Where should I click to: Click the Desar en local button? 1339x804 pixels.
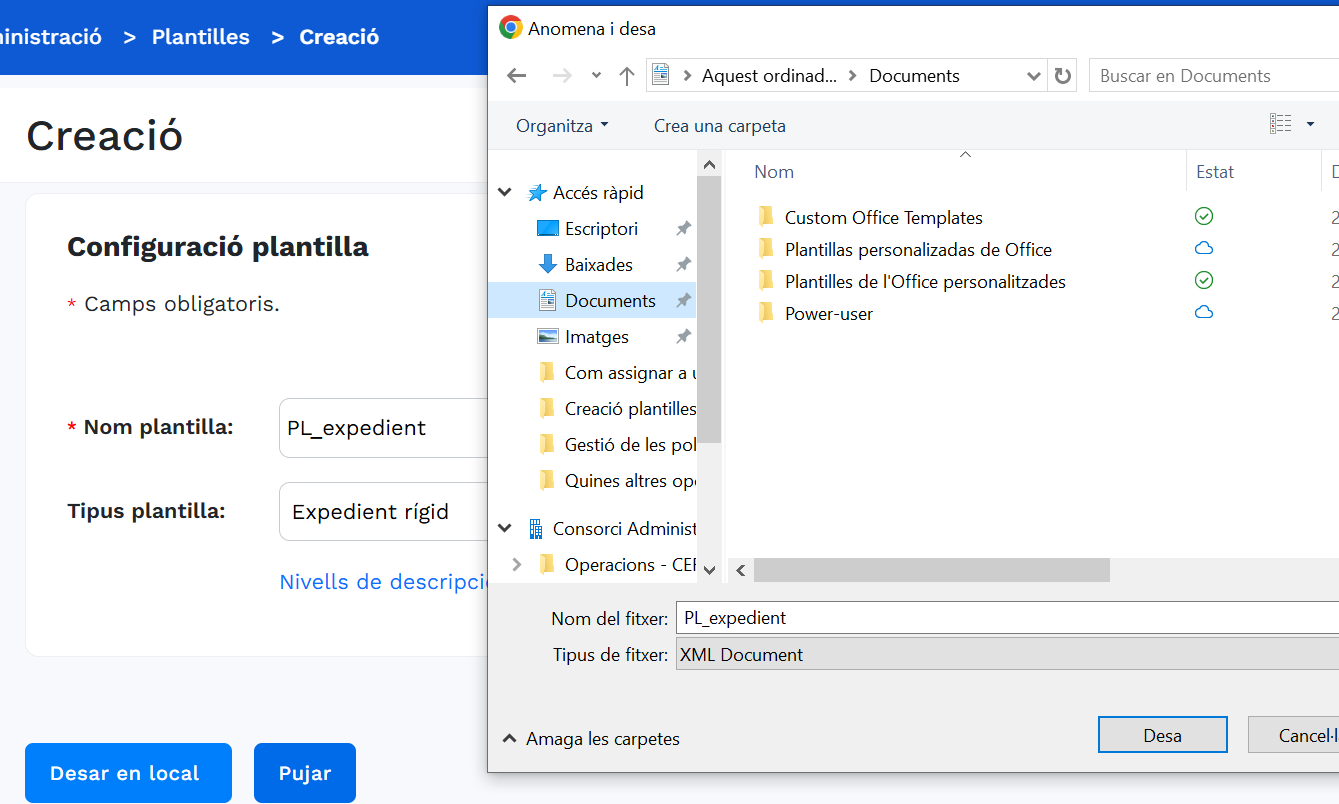(x=128, y=773)
